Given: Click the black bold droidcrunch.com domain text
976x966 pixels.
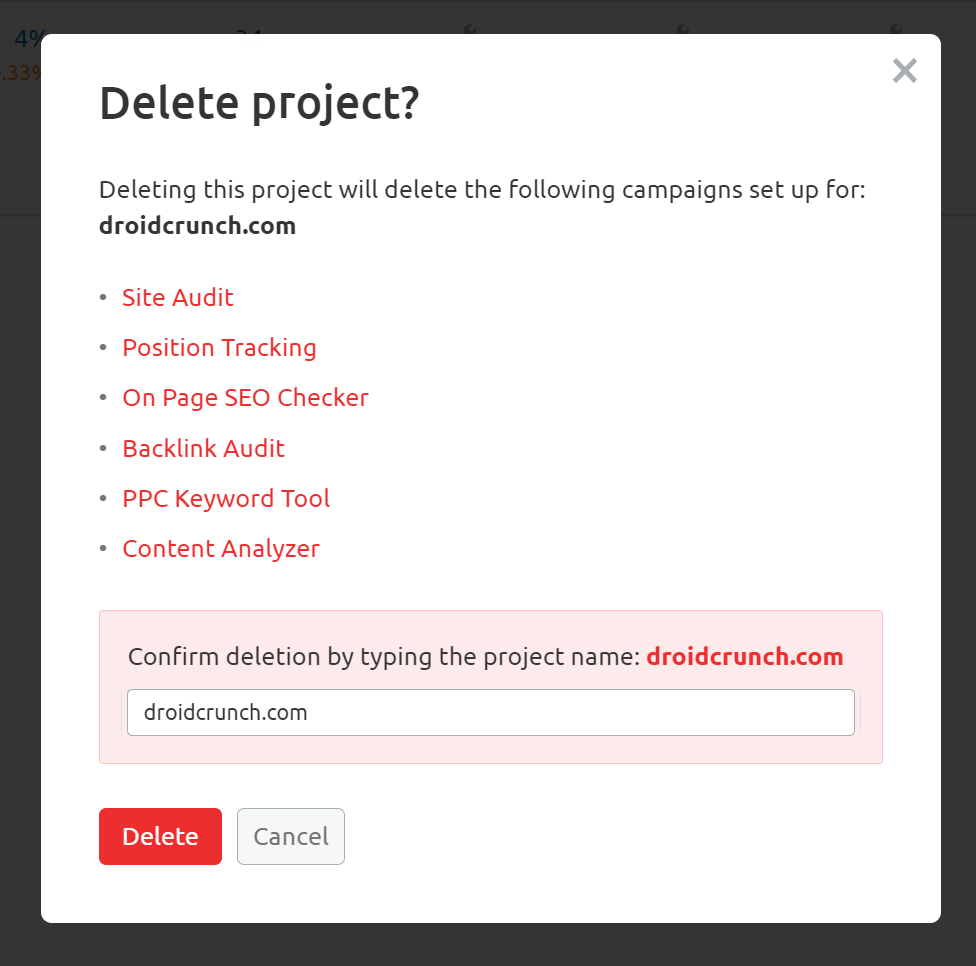Looking at the screenshot, I should point(197,226).
